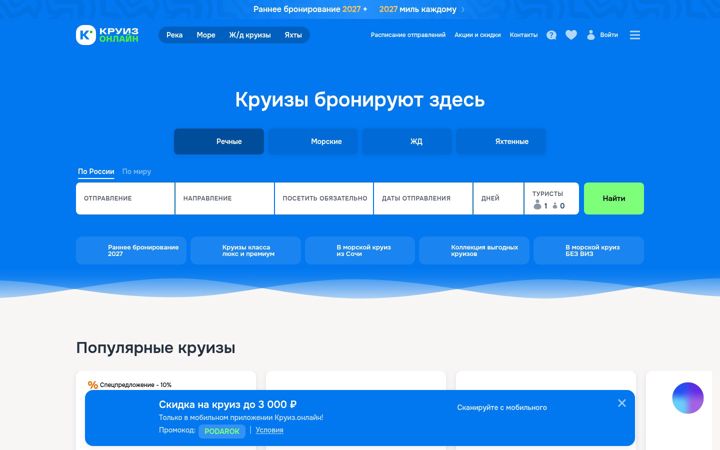The width and height of the screenshot is (720, 450).
Task: Open the Направление dropdown field
Action: (x=225, y=198)
